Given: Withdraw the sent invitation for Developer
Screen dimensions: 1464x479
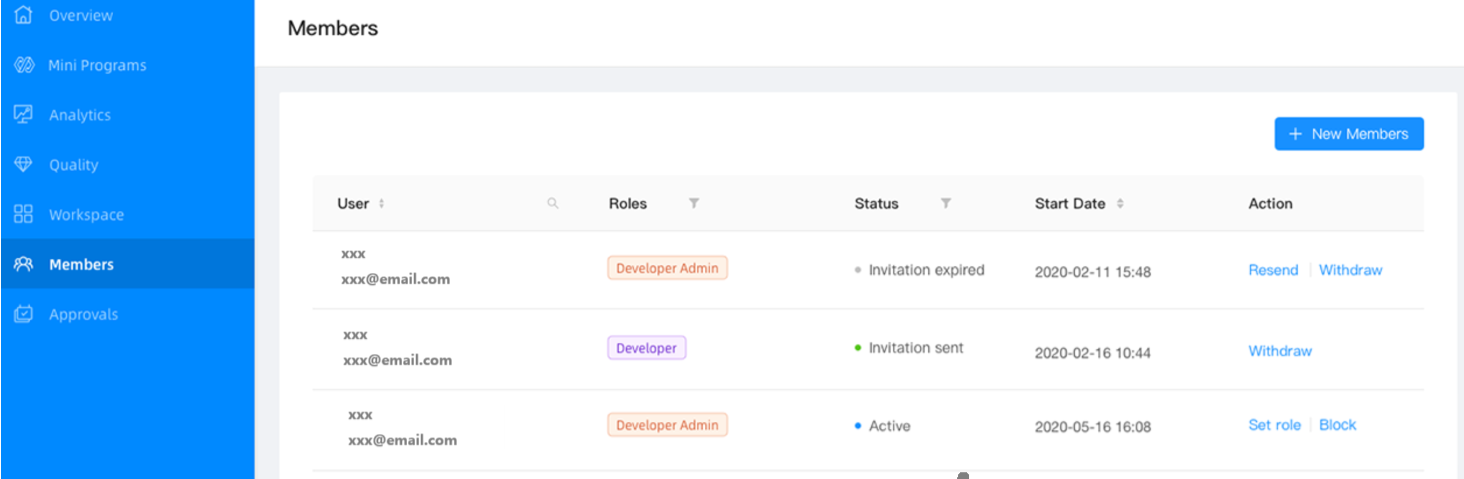Looking at the screenshot, I should coord(1280,351).
